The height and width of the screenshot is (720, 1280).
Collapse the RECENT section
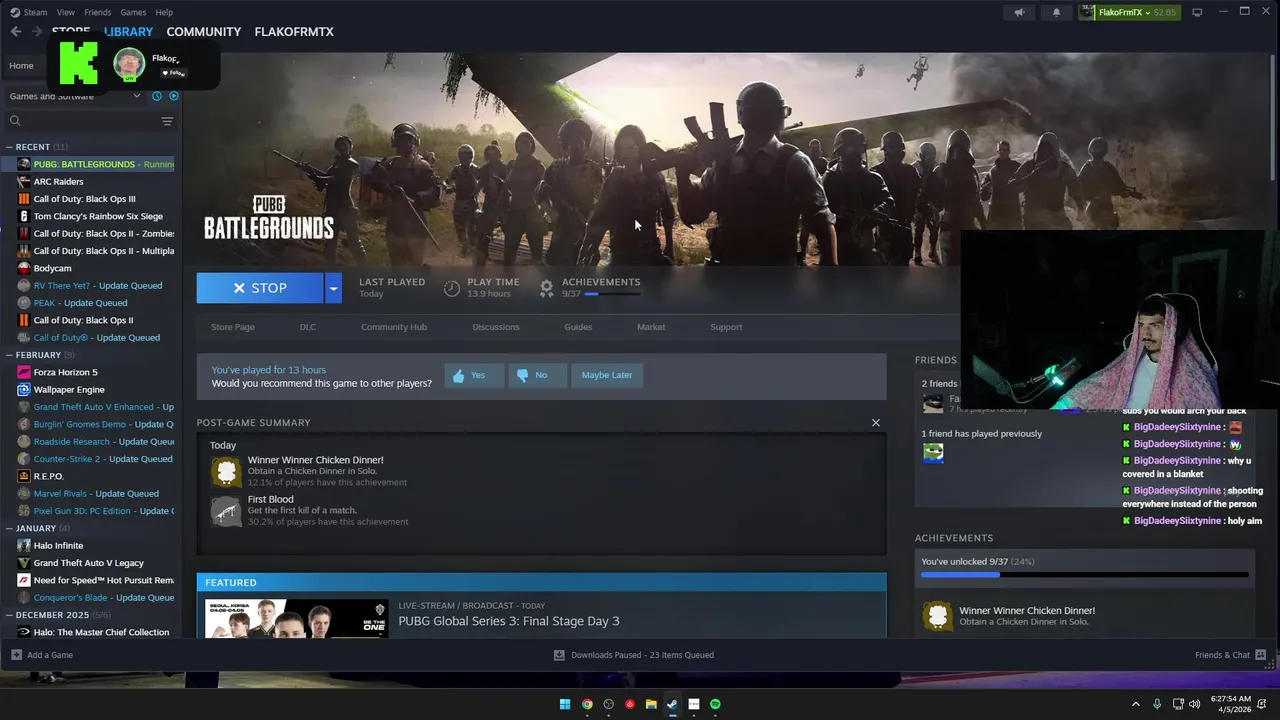tap(9, 147)
